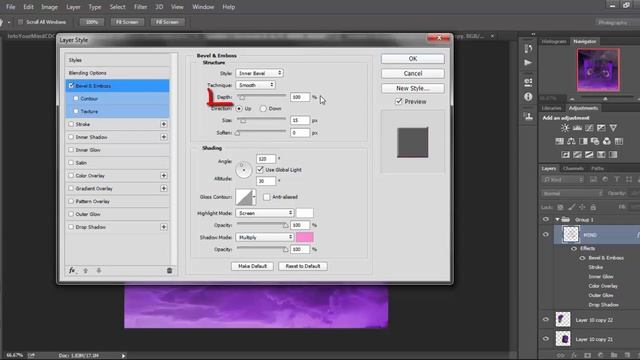
Task: Add an Exposure adjustment
Action: [x=601, y=128]
